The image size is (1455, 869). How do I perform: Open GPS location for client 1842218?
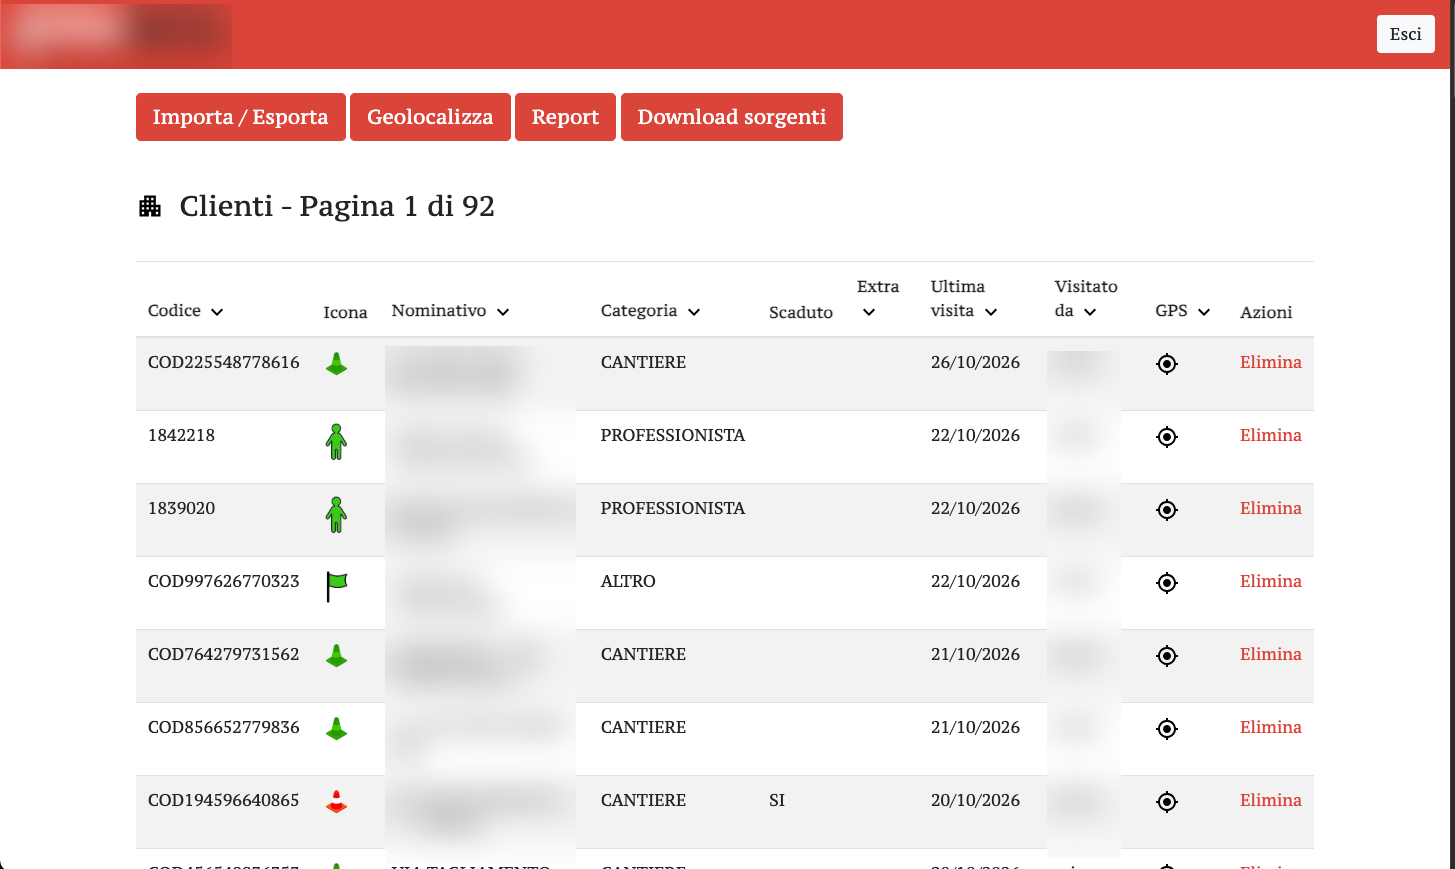[1167, 437]
